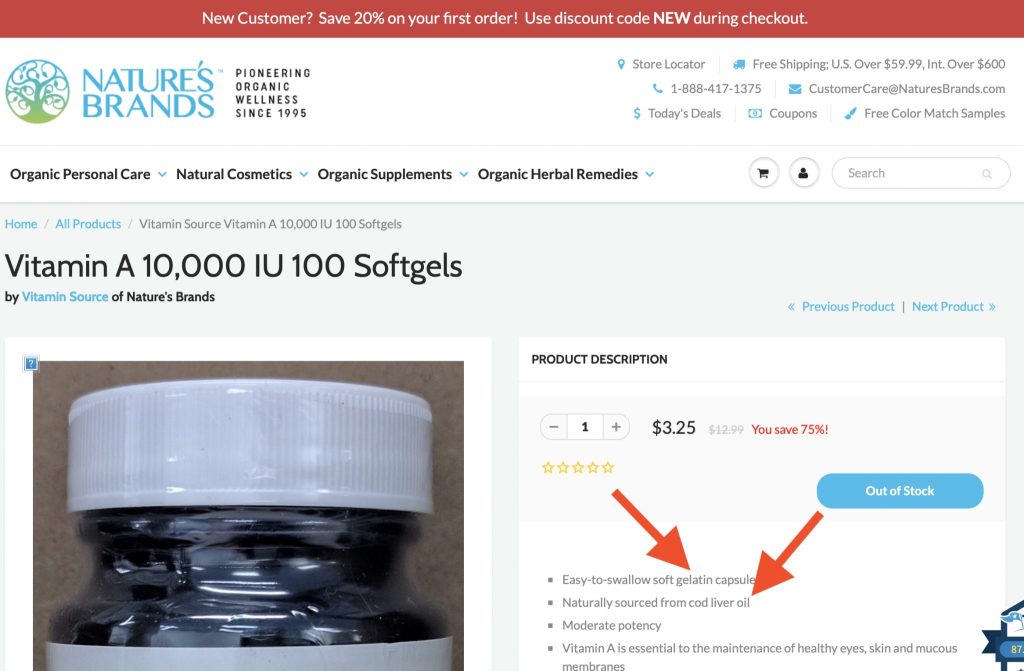Decrease quantity with the minus button
The image size is (1024, 671).
coord(554,427)
